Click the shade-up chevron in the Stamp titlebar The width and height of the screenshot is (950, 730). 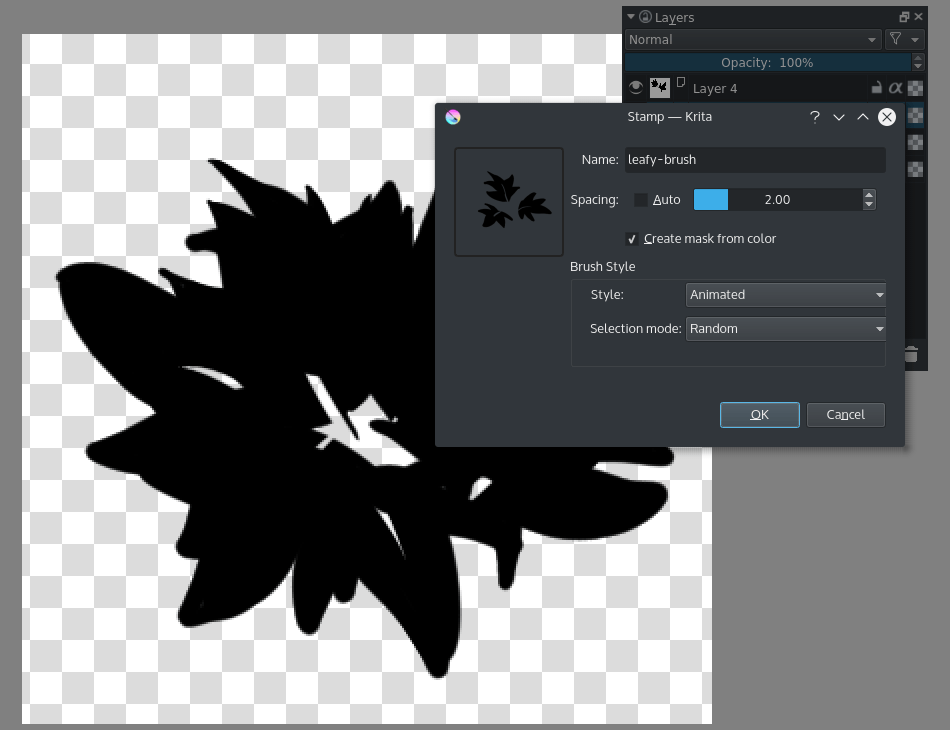pos(862,117)
